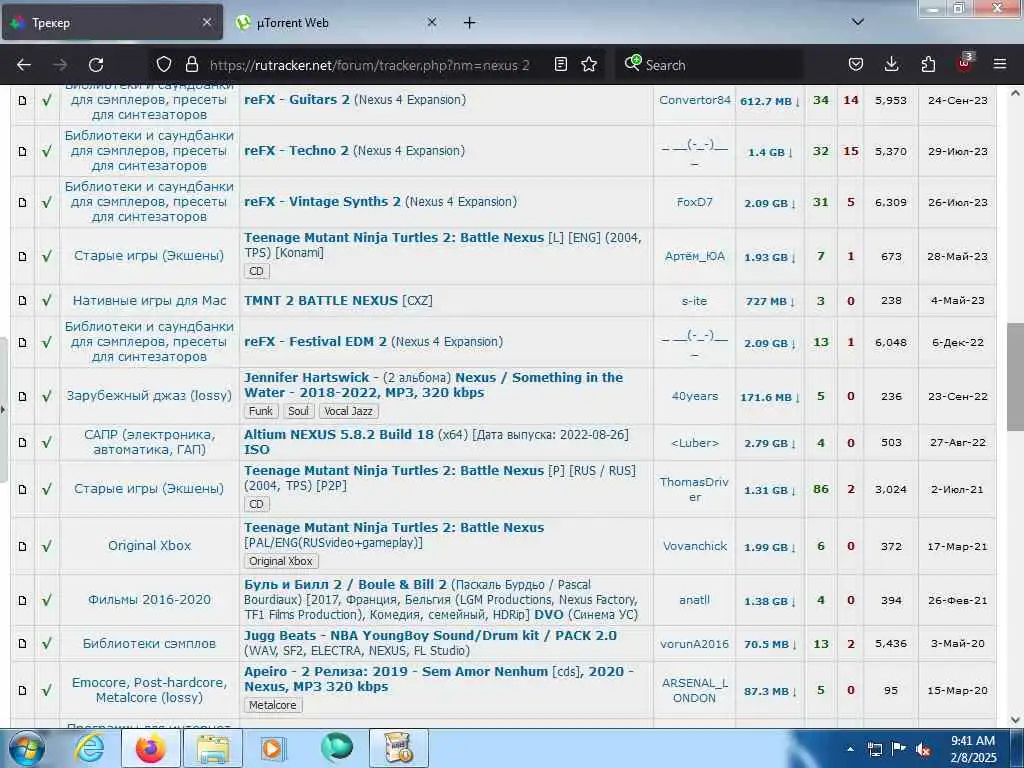Image resolution: width=1024 pixels, height=768 pixels.
Task: Open the Pocket save icon
Action: tap(856, 64)
